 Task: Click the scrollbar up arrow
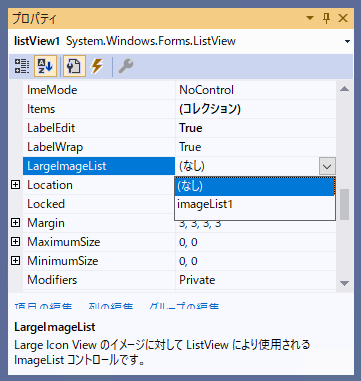click(344, 89)
